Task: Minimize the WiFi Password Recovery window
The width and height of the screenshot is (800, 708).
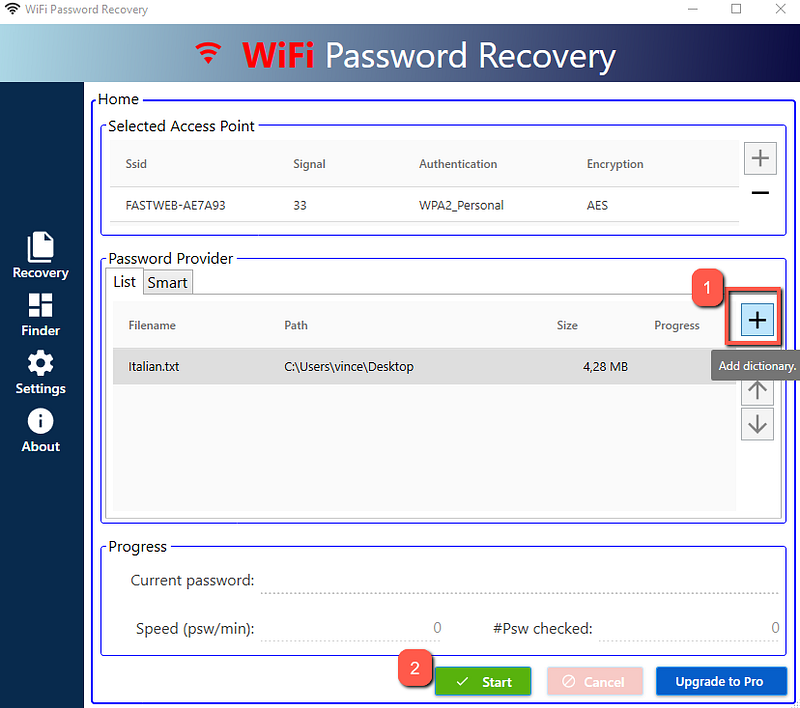Action: (x=692, y=9)
